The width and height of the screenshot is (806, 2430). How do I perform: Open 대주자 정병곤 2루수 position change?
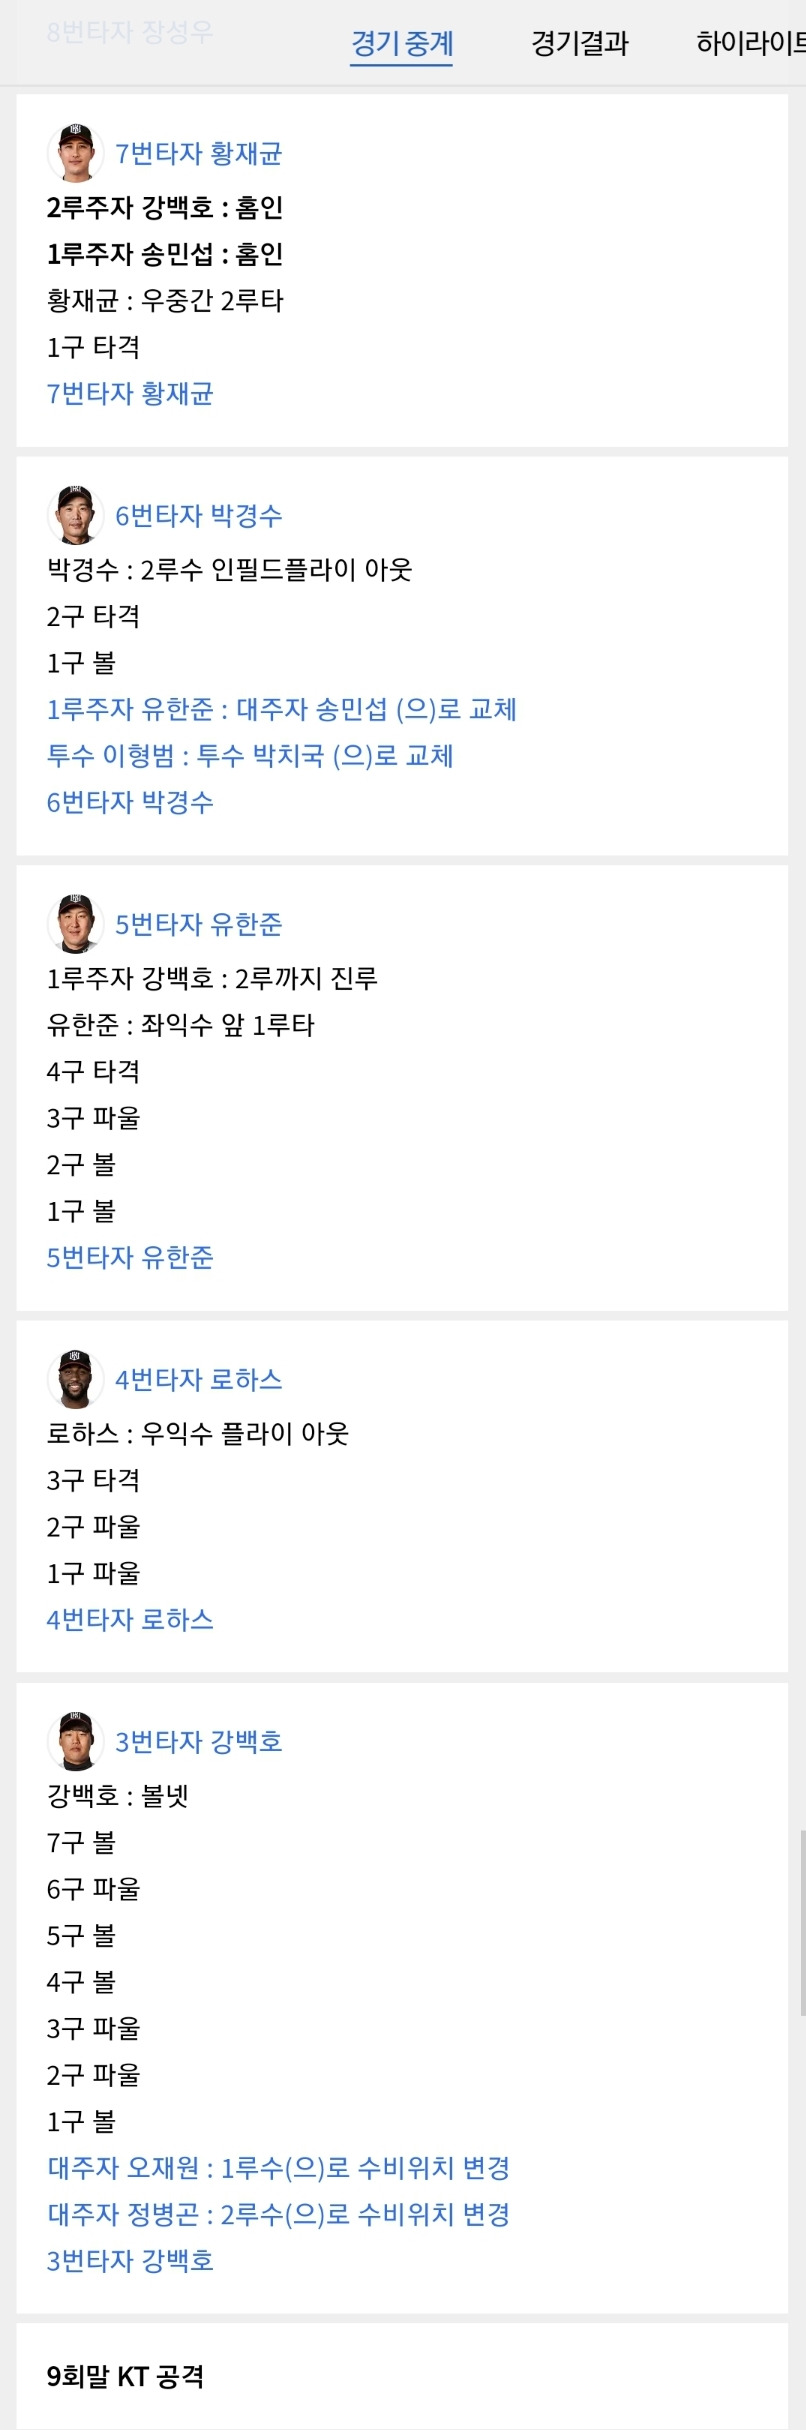(x=279, y=2214)
